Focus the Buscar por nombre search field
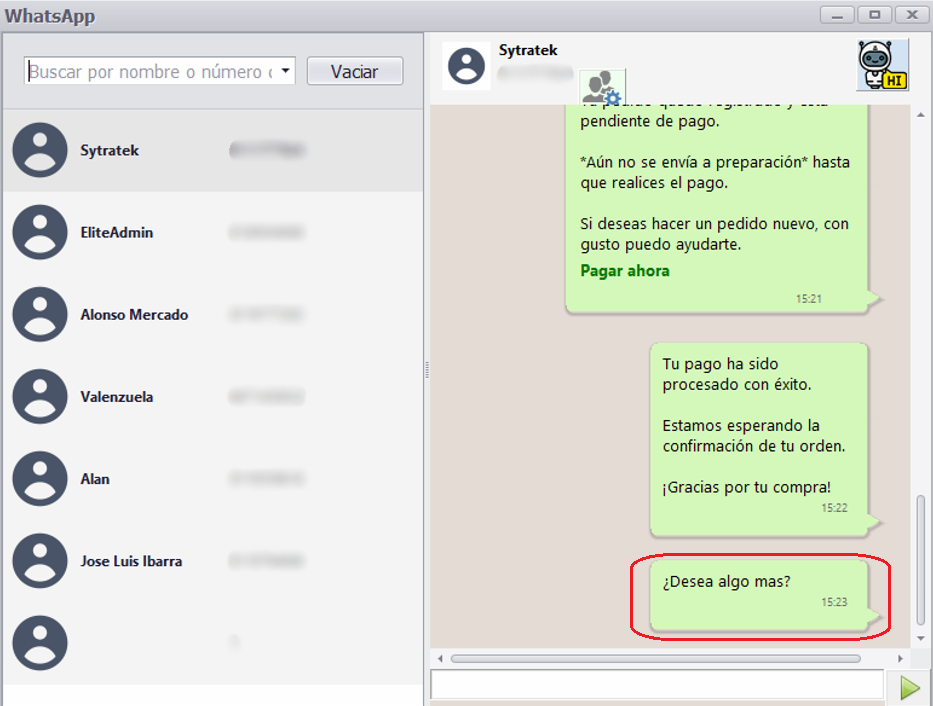 pos(150,72)
